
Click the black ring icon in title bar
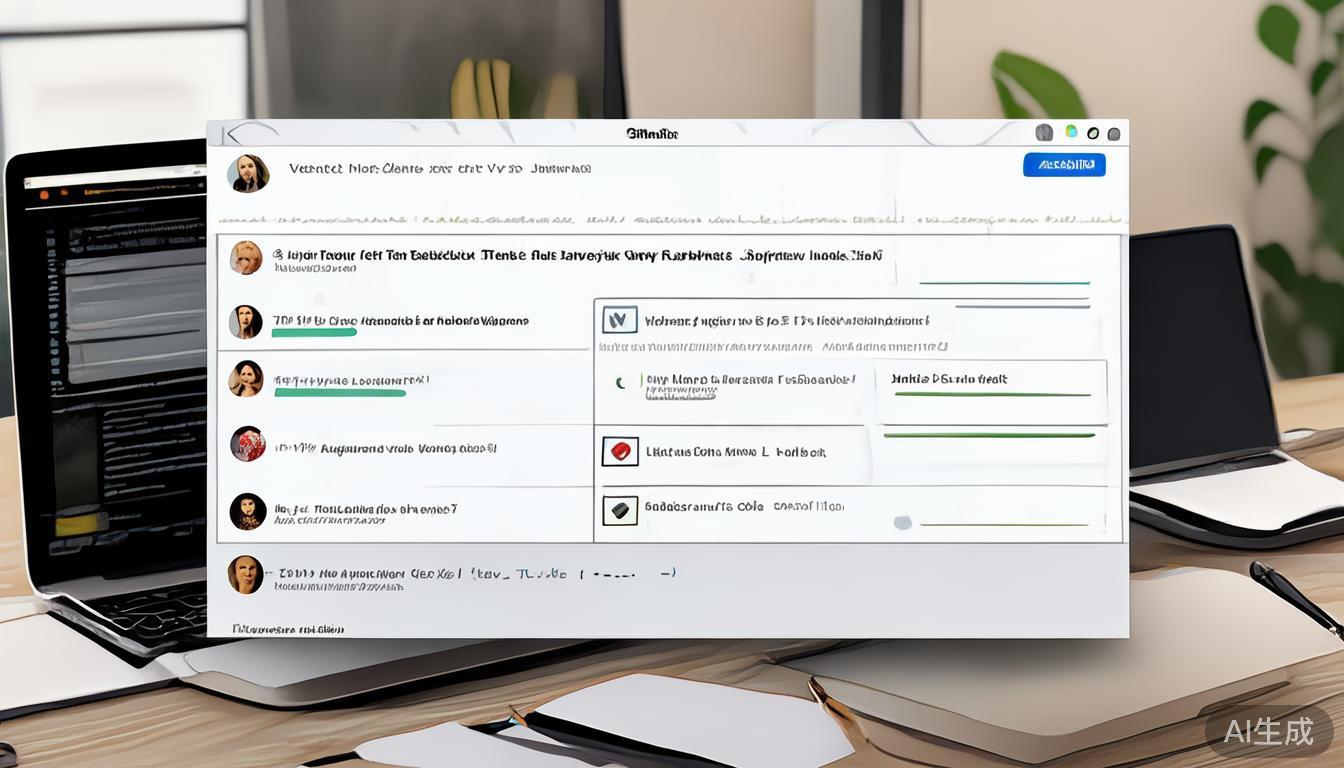(x=1093, y=134)
